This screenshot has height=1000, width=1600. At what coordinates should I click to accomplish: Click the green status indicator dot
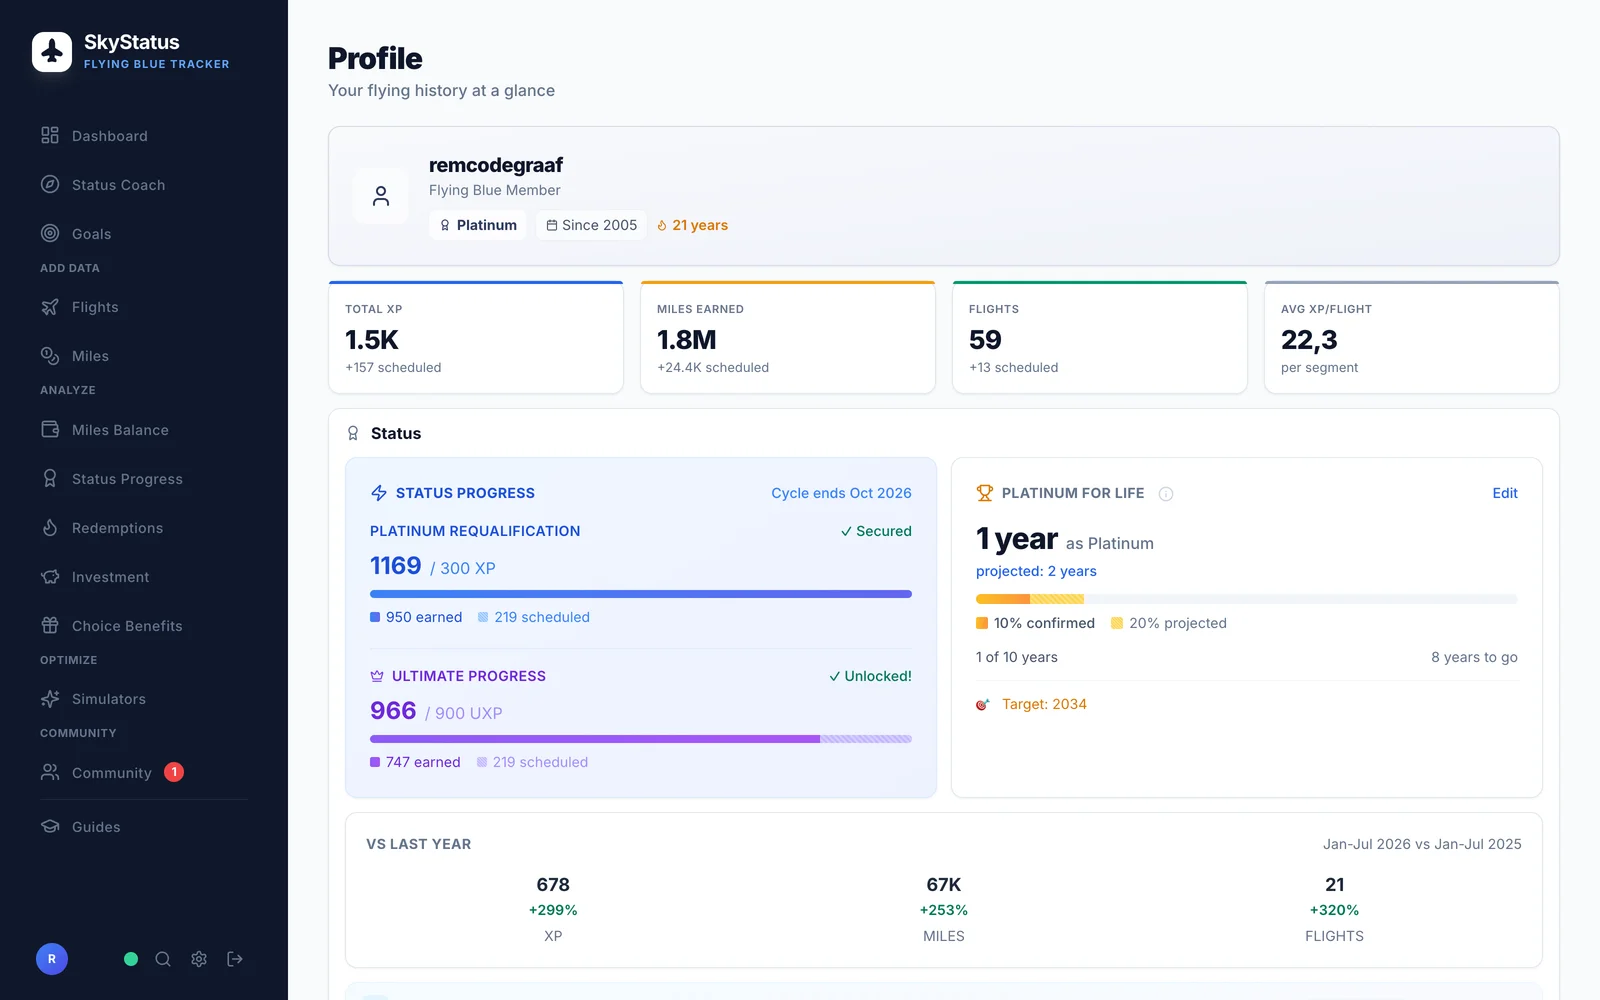coord(131,959)
